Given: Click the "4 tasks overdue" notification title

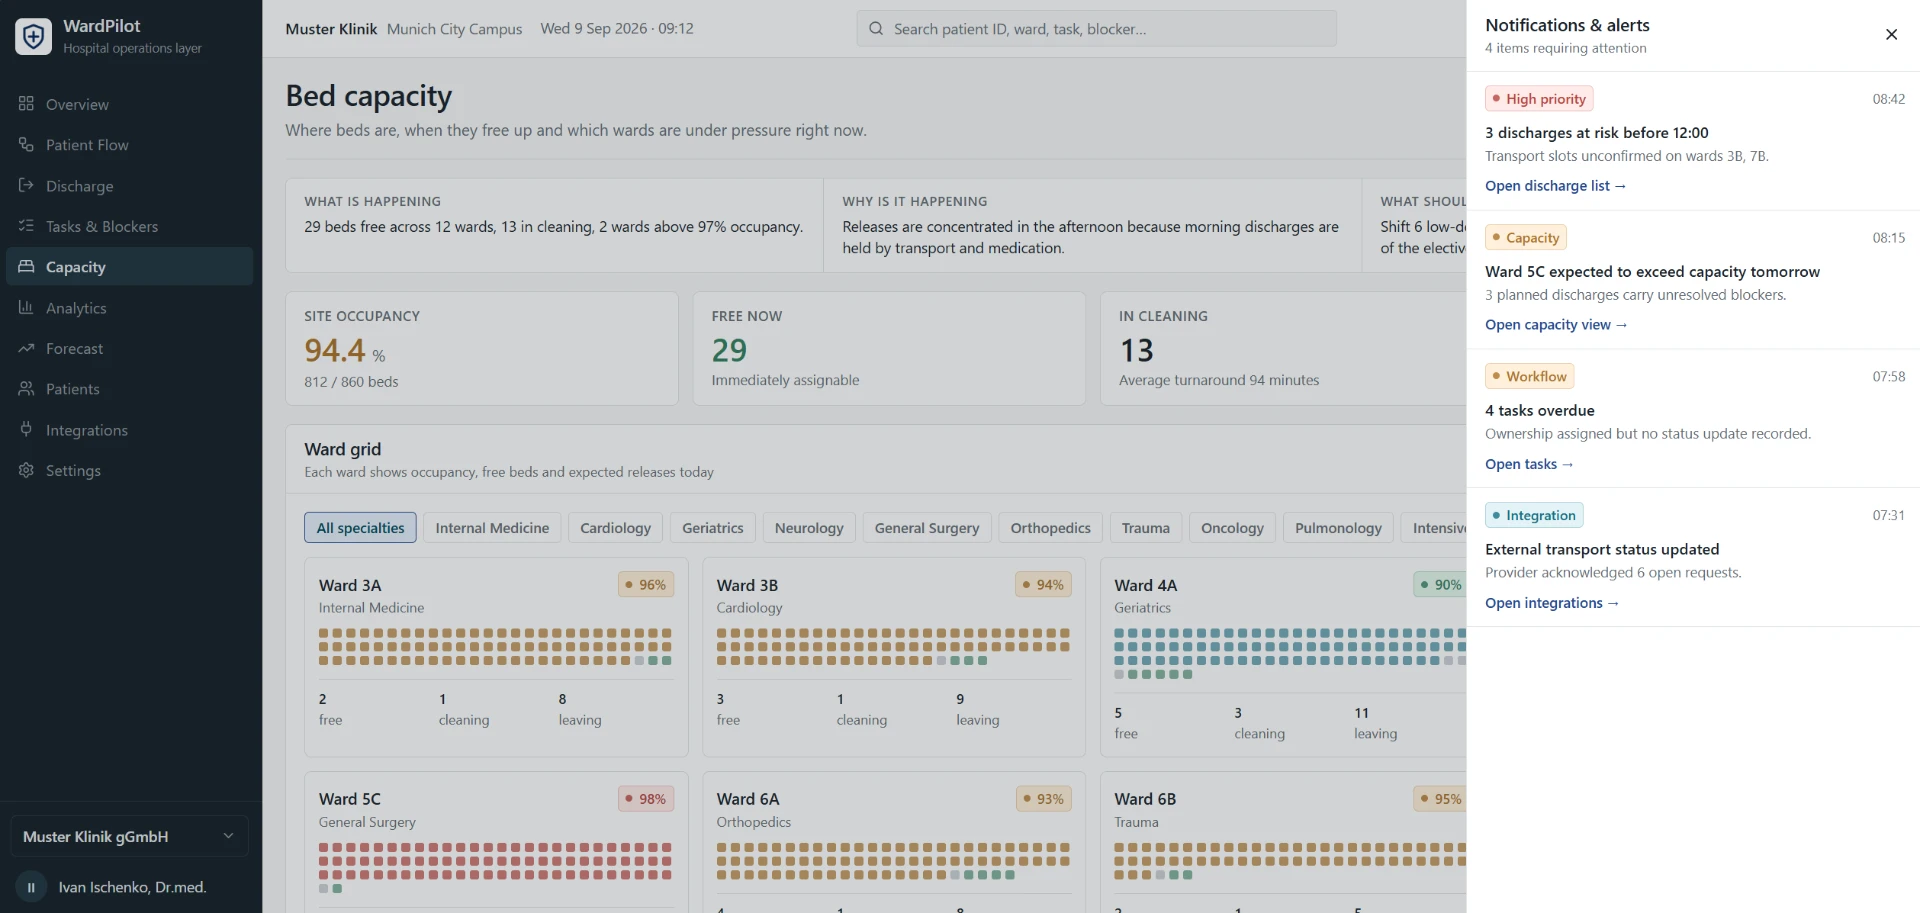Looking at the screenshot, I should pos(1540,411).
